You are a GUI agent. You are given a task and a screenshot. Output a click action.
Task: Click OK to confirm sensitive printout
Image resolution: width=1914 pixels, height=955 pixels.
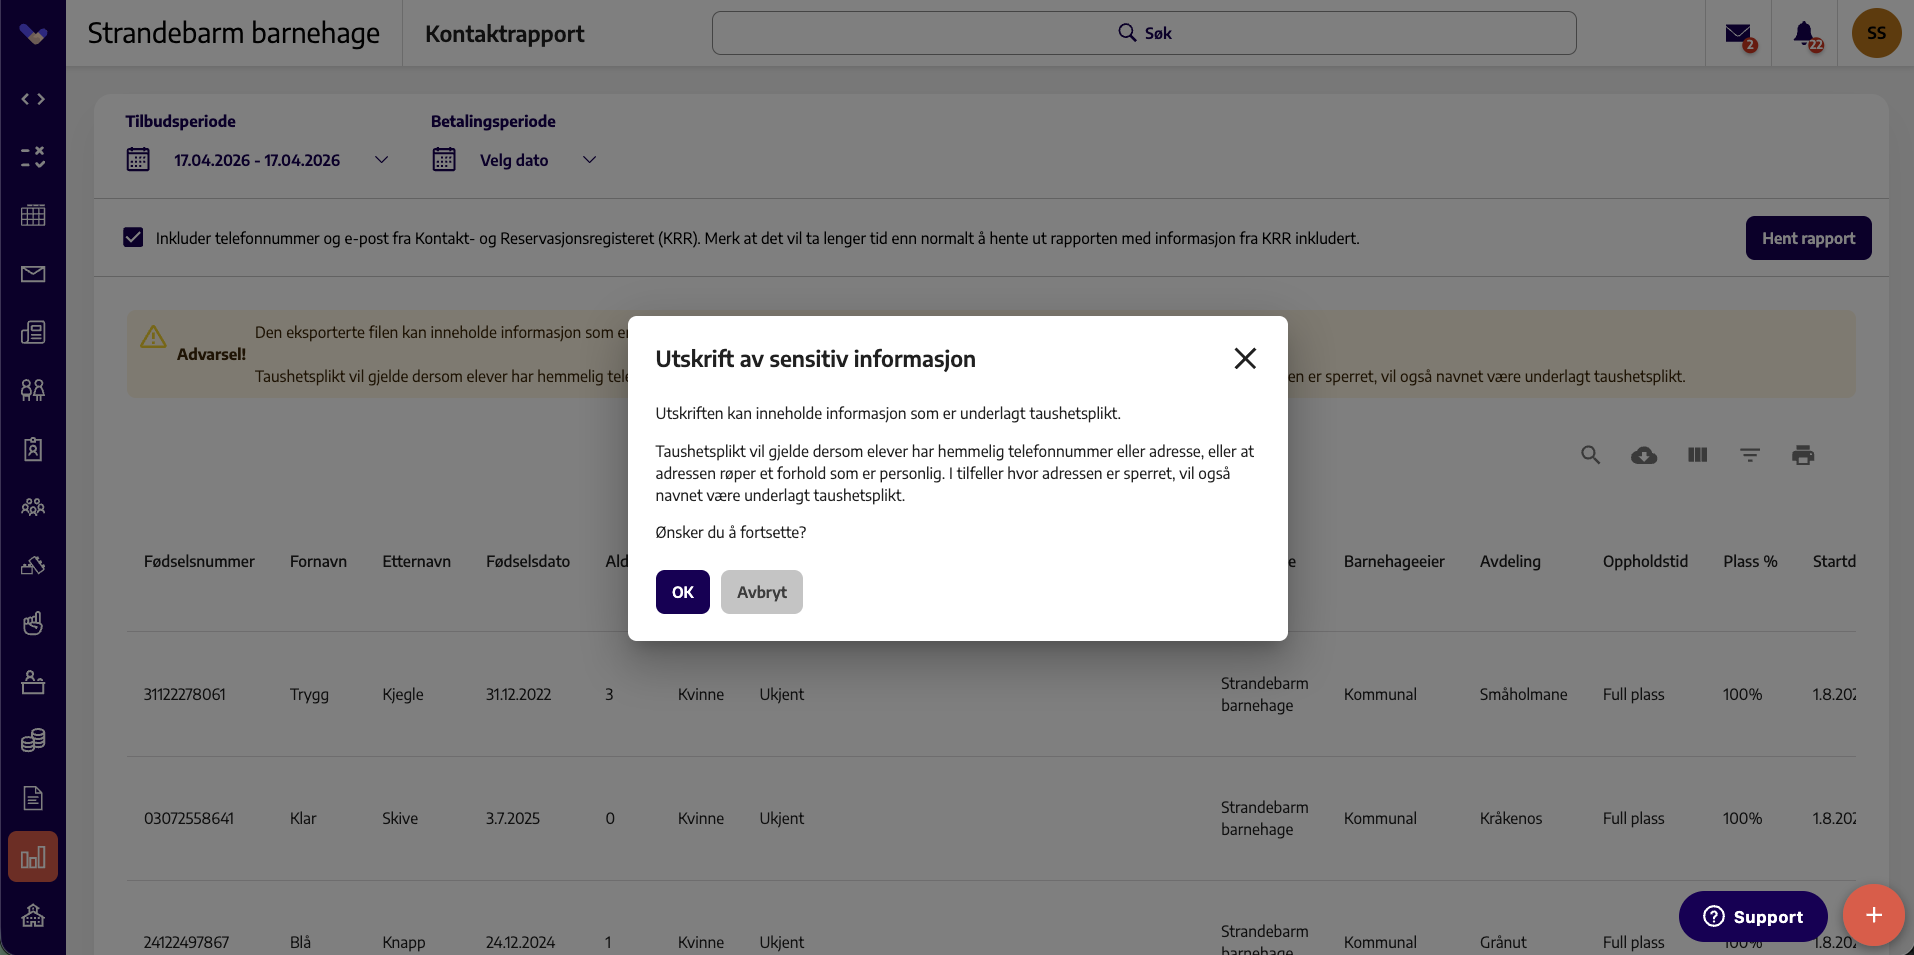tap(682, 592)
